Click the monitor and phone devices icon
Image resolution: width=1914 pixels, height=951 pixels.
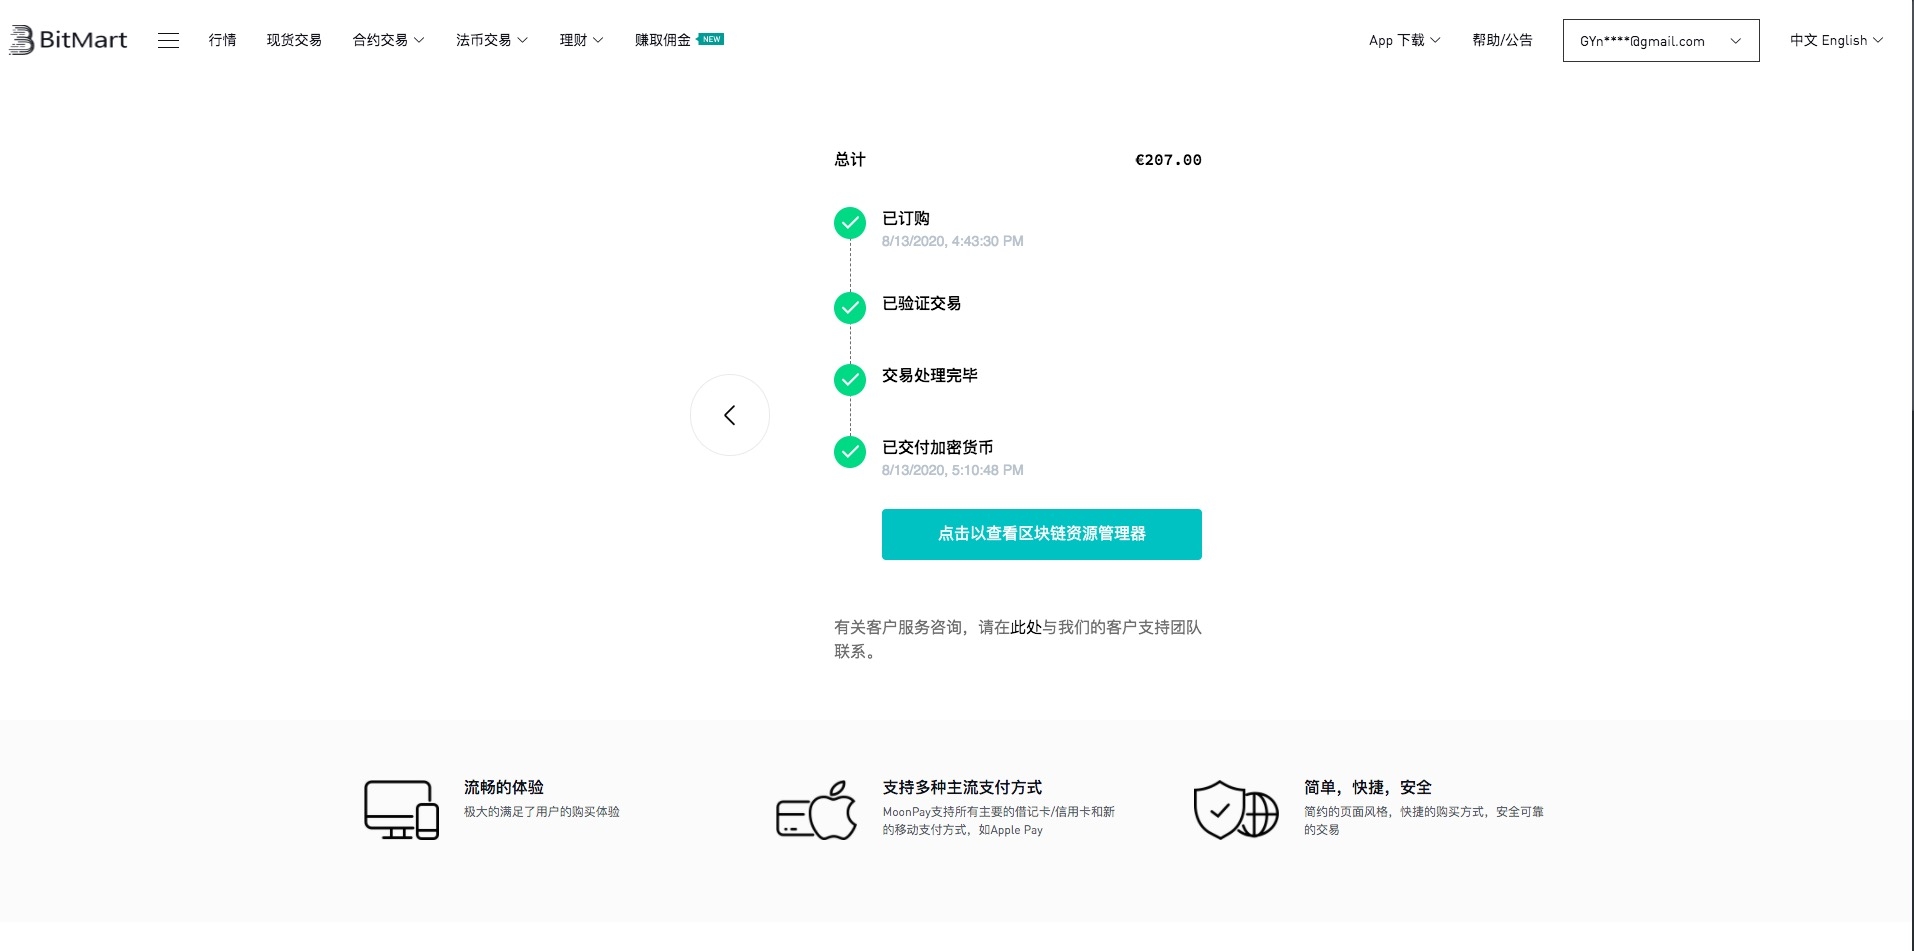coord(401,809)
